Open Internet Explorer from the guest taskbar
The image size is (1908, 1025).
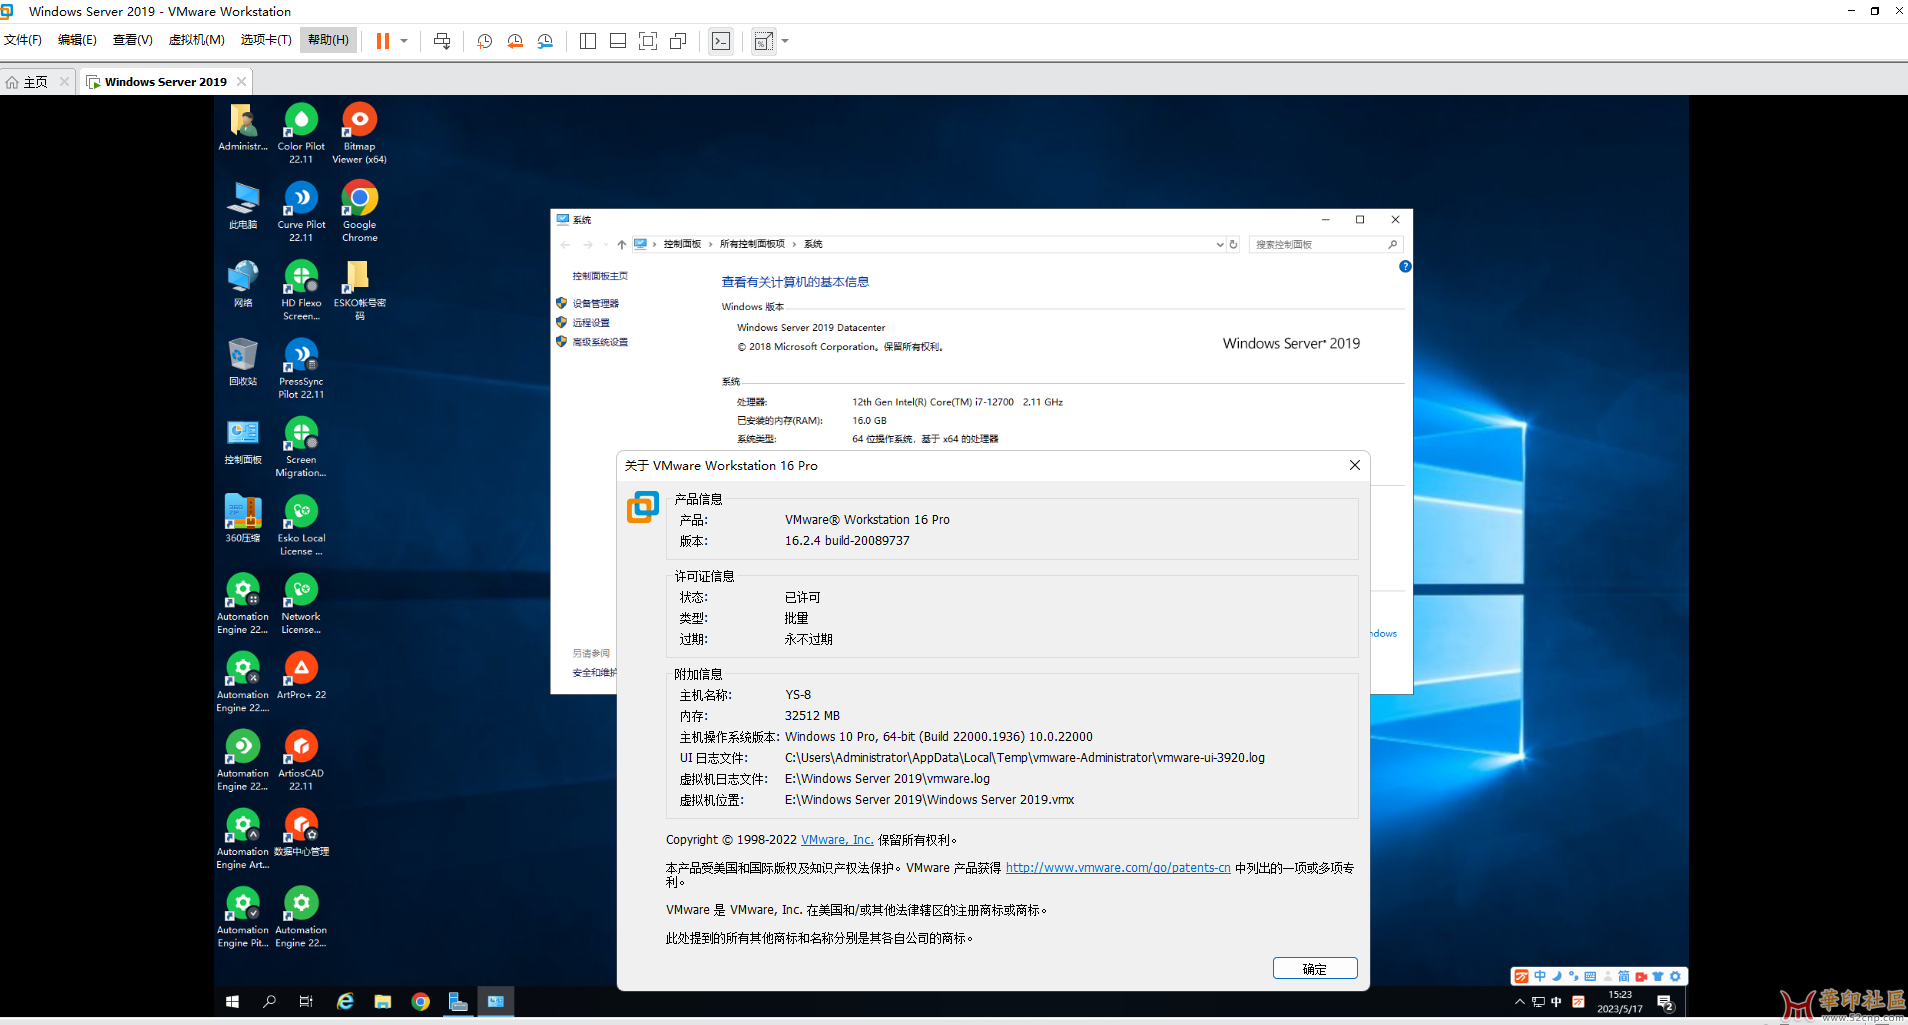[345, 1002]
